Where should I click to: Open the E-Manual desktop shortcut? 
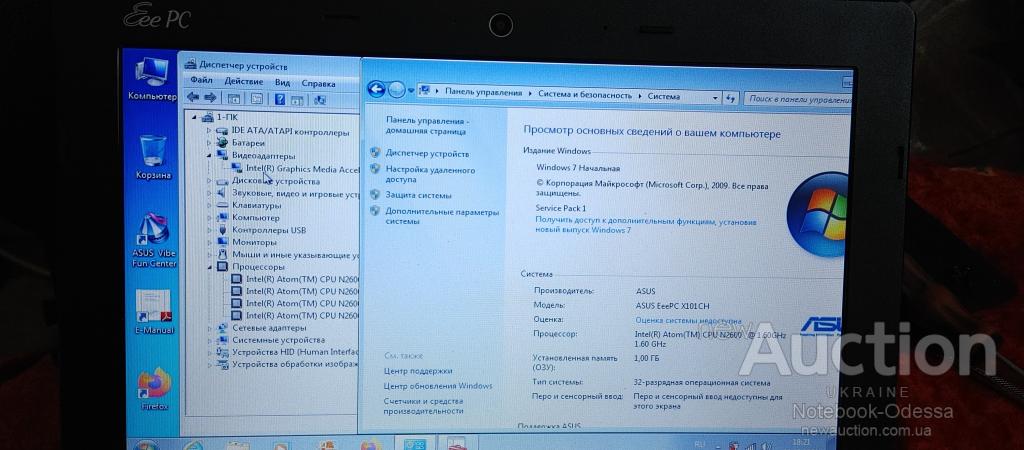point(154,312)
